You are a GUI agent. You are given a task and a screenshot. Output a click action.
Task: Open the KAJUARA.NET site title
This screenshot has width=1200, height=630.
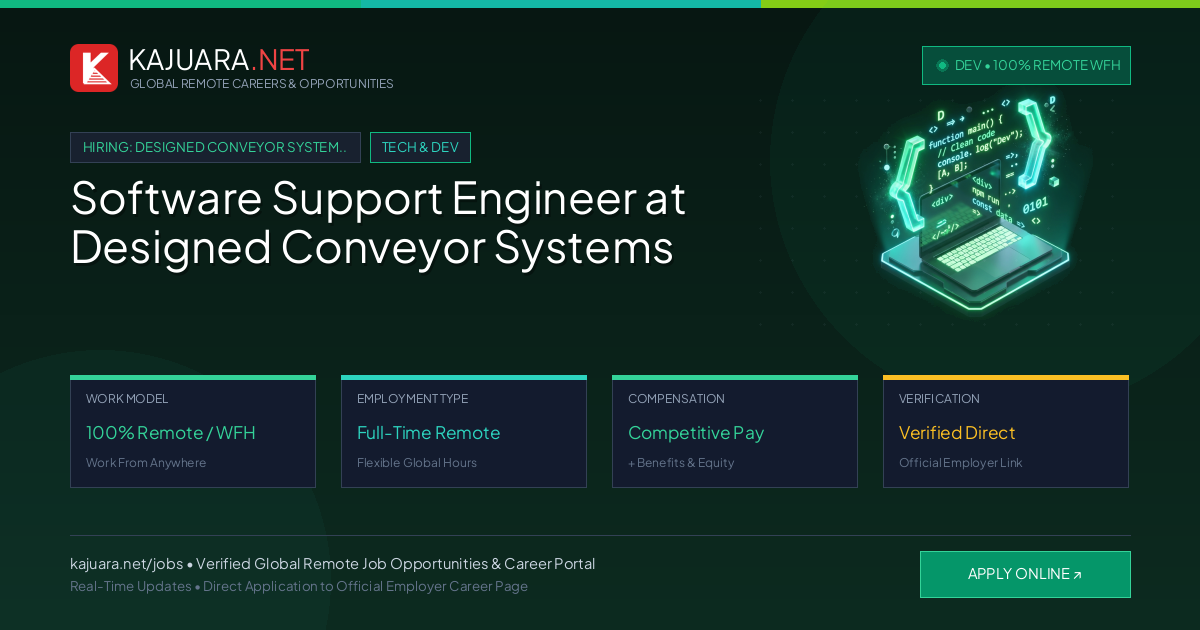click(219, 60)
